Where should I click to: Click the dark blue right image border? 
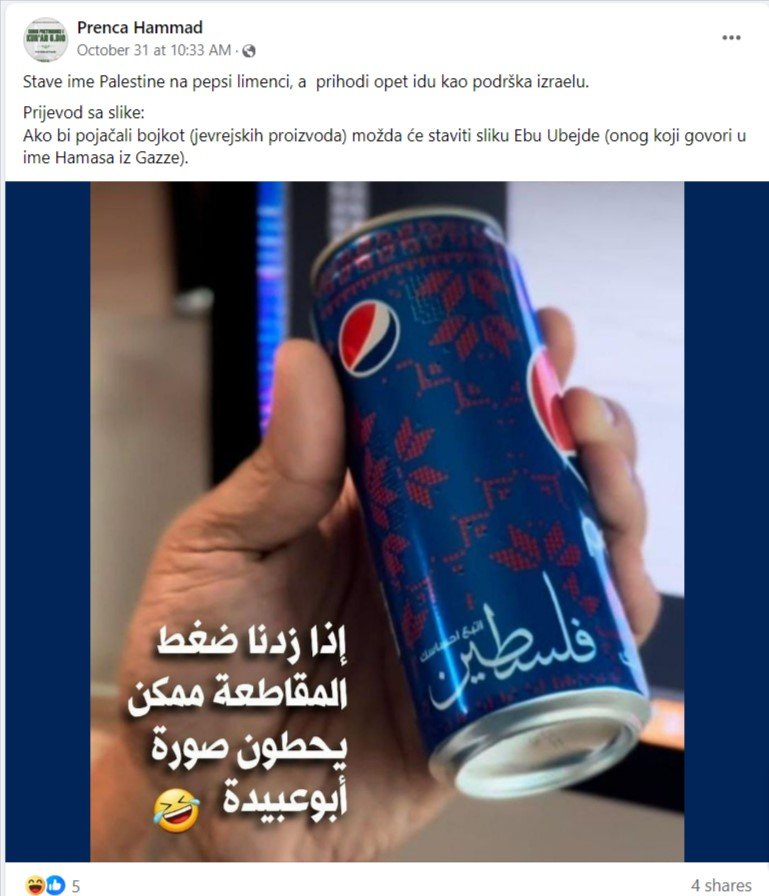726,521
